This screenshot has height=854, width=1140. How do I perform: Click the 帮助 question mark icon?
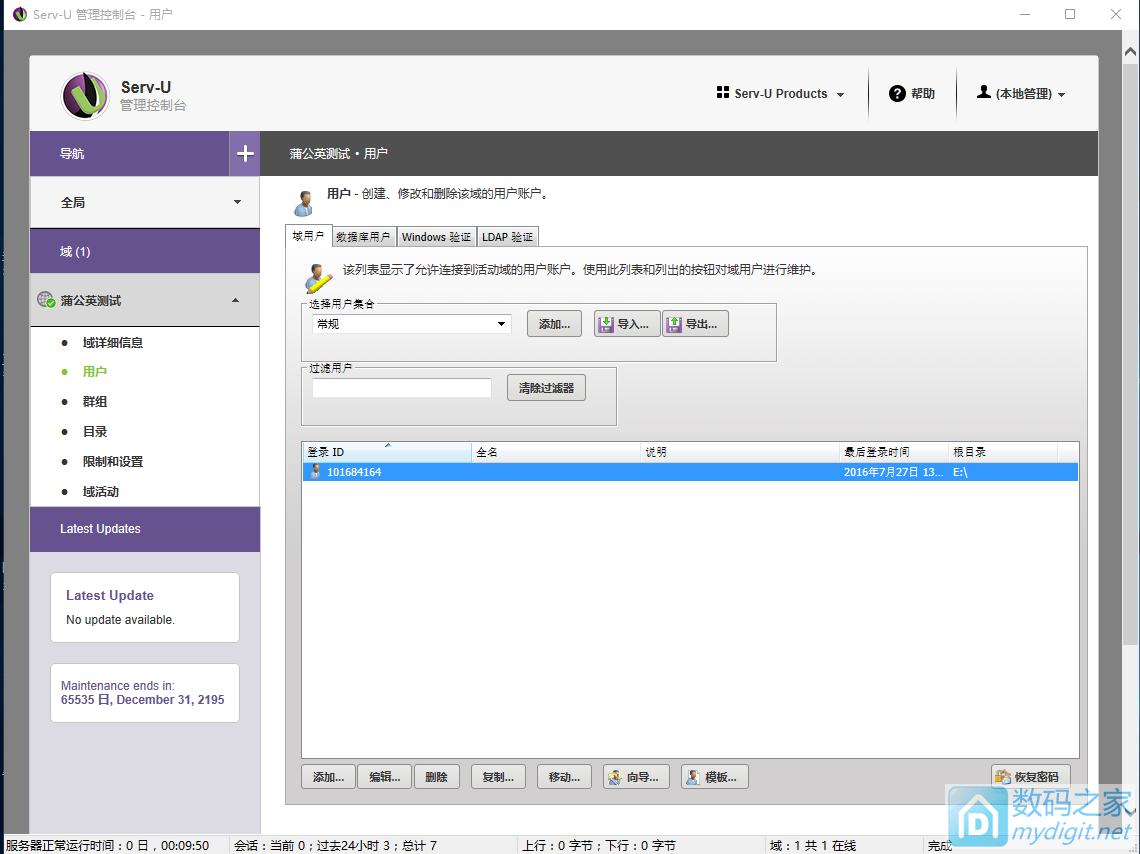click(897, 93)
